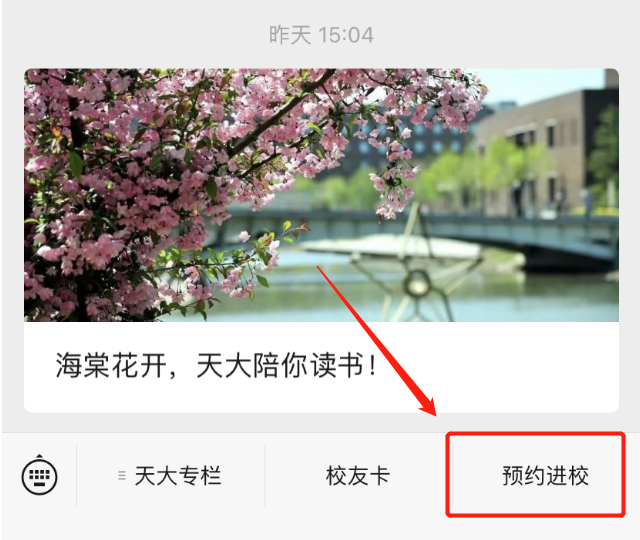640x540 pixels.
Task: Click the 读书 words in the article headline
Action: [337, 364]
